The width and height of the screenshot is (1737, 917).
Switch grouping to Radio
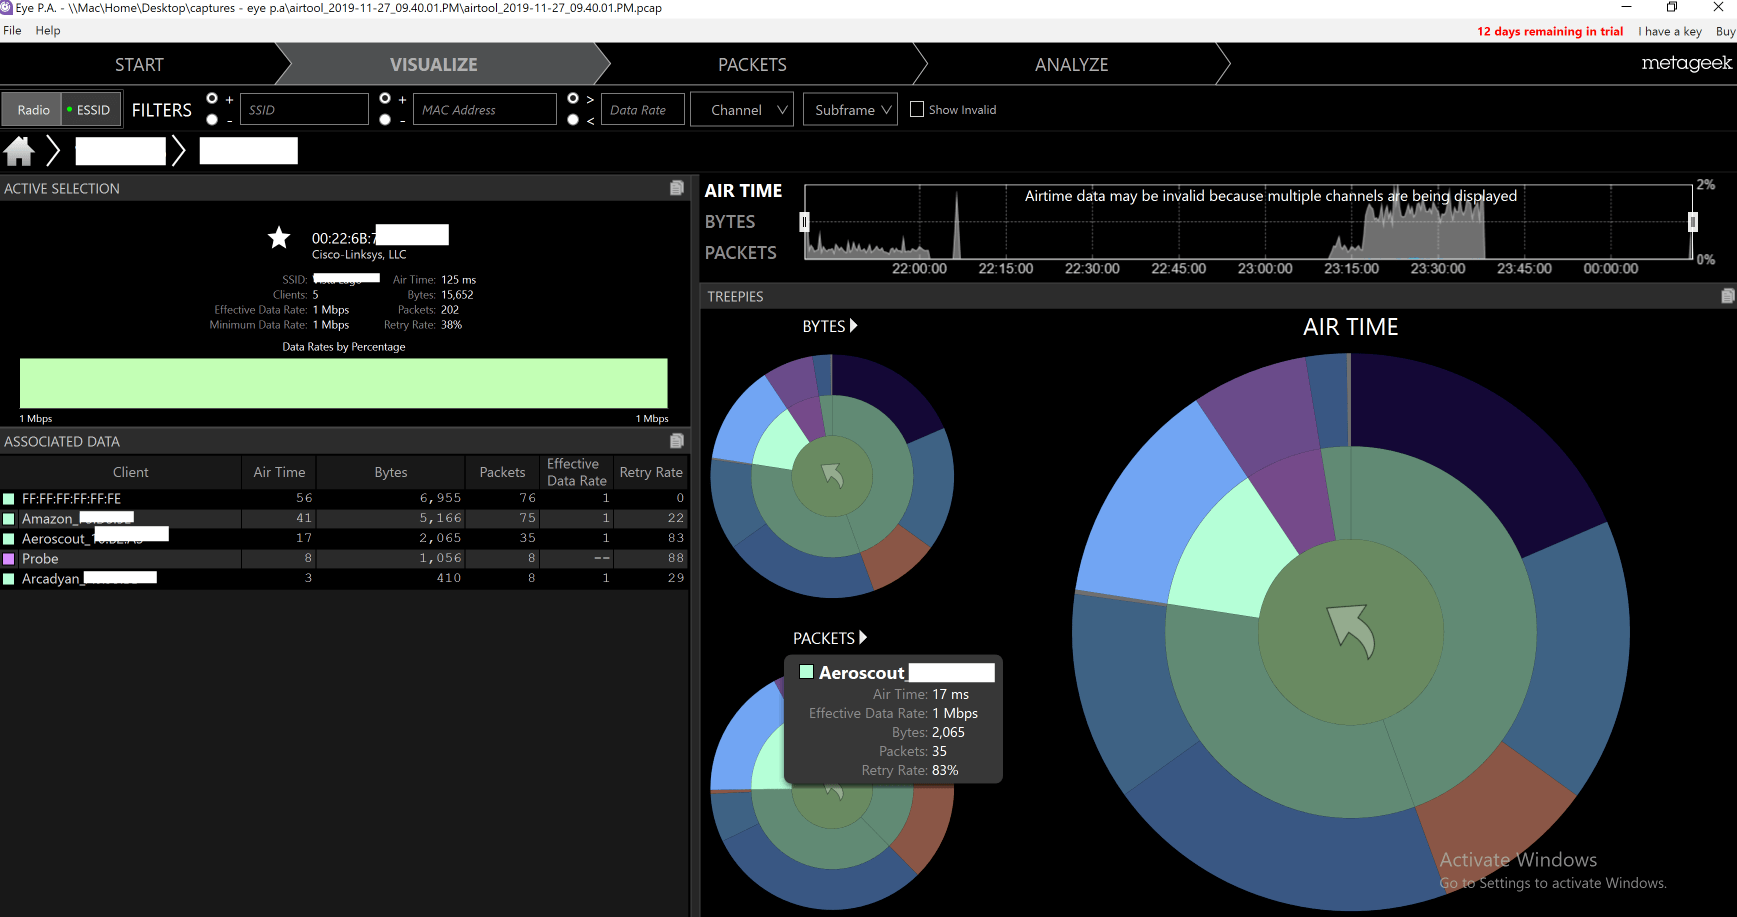point(33,110)
